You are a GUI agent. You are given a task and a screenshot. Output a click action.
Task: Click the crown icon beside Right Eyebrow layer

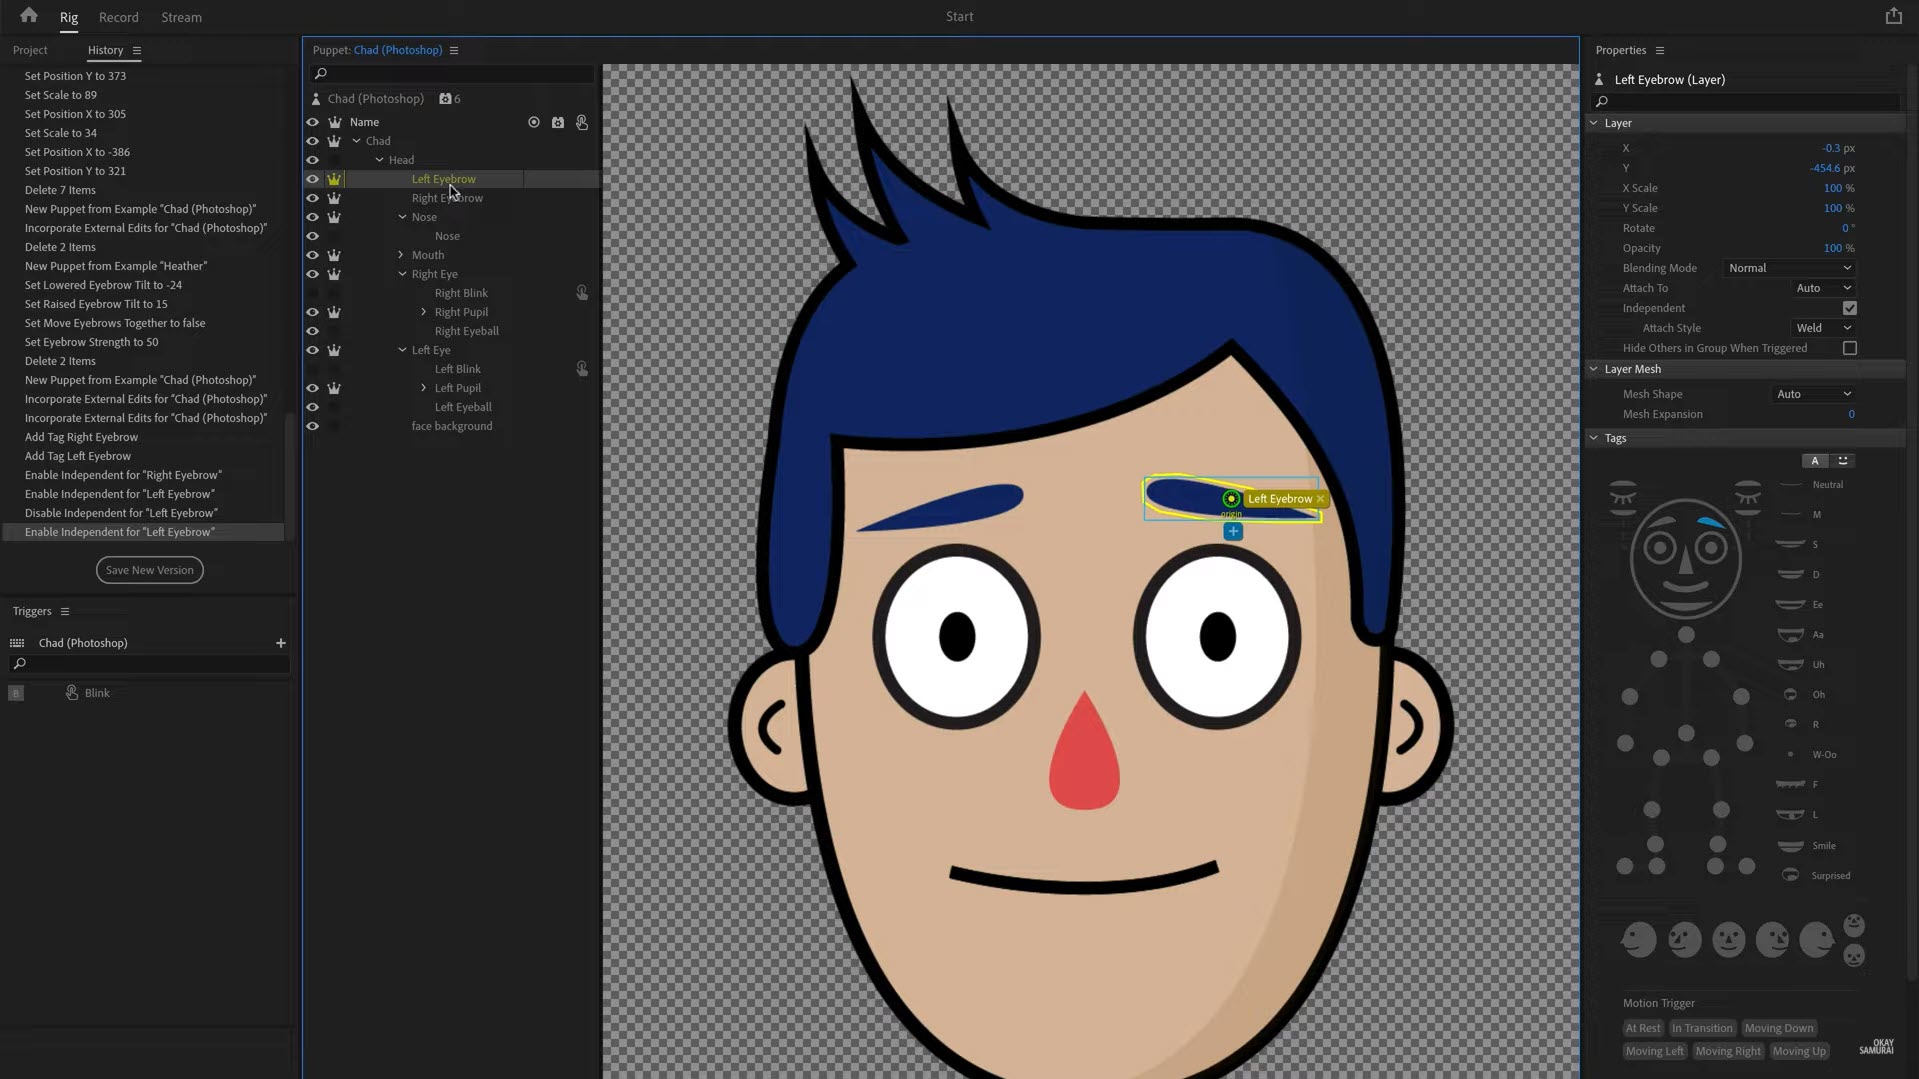[334, 198]
